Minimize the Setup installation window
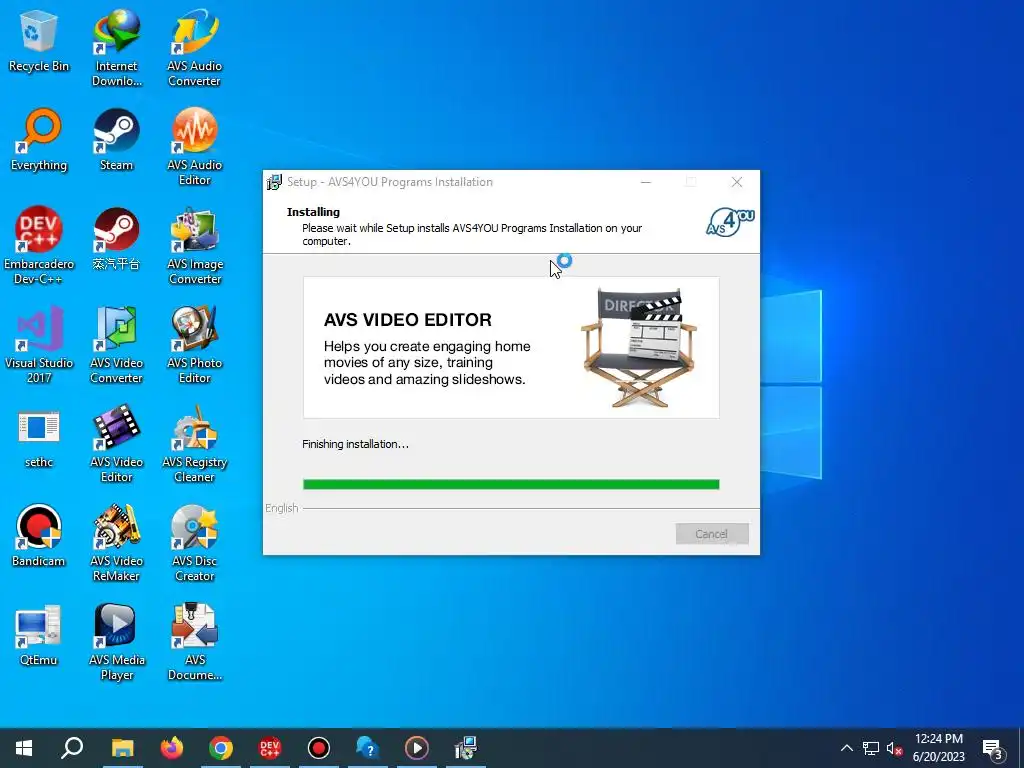The height and width of the screenshot is (768, 1024). point(645,182)
